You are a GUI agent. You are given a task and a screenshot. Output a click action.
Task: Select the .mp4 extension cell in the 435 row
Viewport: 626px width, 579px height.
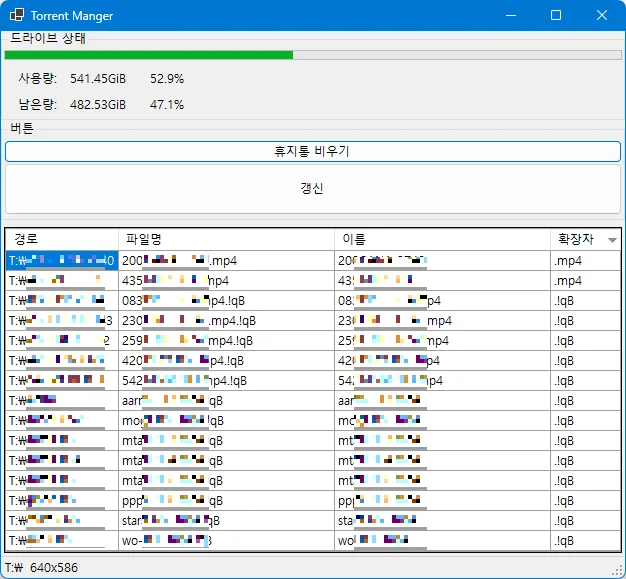point(585,281)
